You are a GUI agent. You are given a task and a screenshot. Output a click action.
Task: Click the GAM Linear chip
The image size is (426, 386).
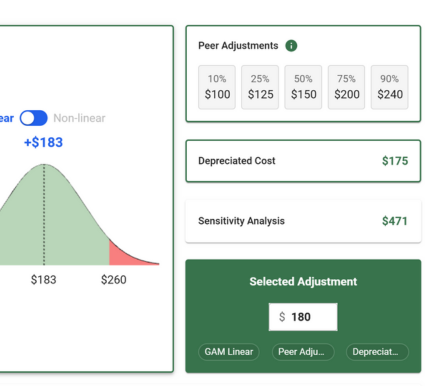[229, 352]
